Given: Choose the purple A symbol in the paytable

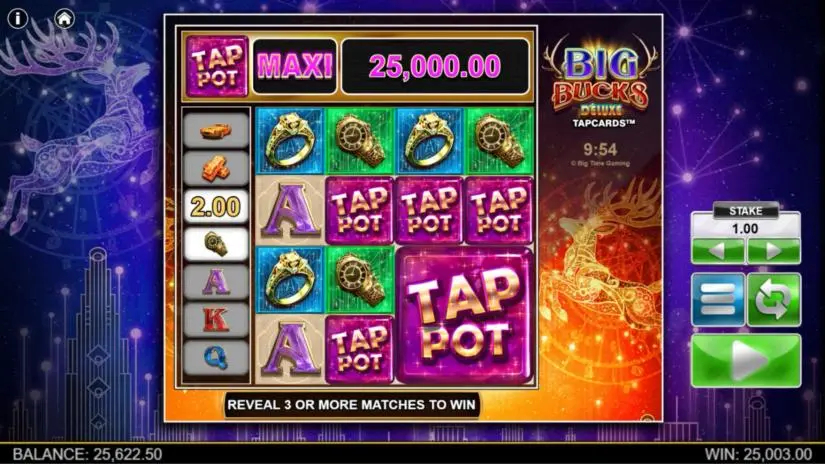Looking at the screenshot, I should 216,283.
